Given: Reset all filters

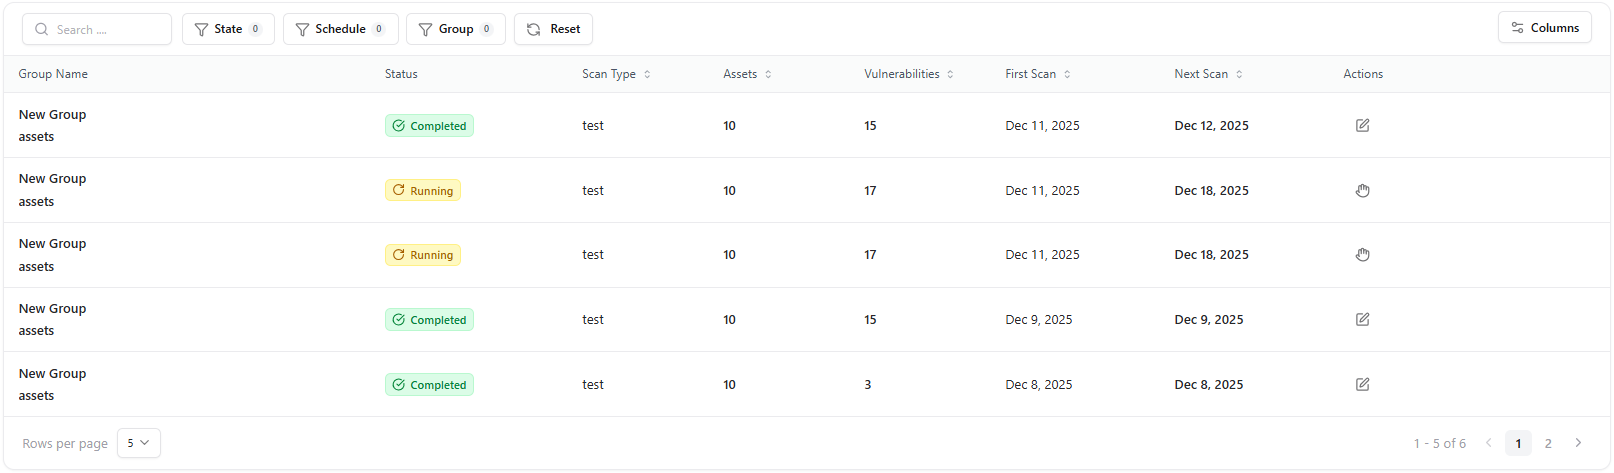Looking at the screenshot, I should coord(553,29).
